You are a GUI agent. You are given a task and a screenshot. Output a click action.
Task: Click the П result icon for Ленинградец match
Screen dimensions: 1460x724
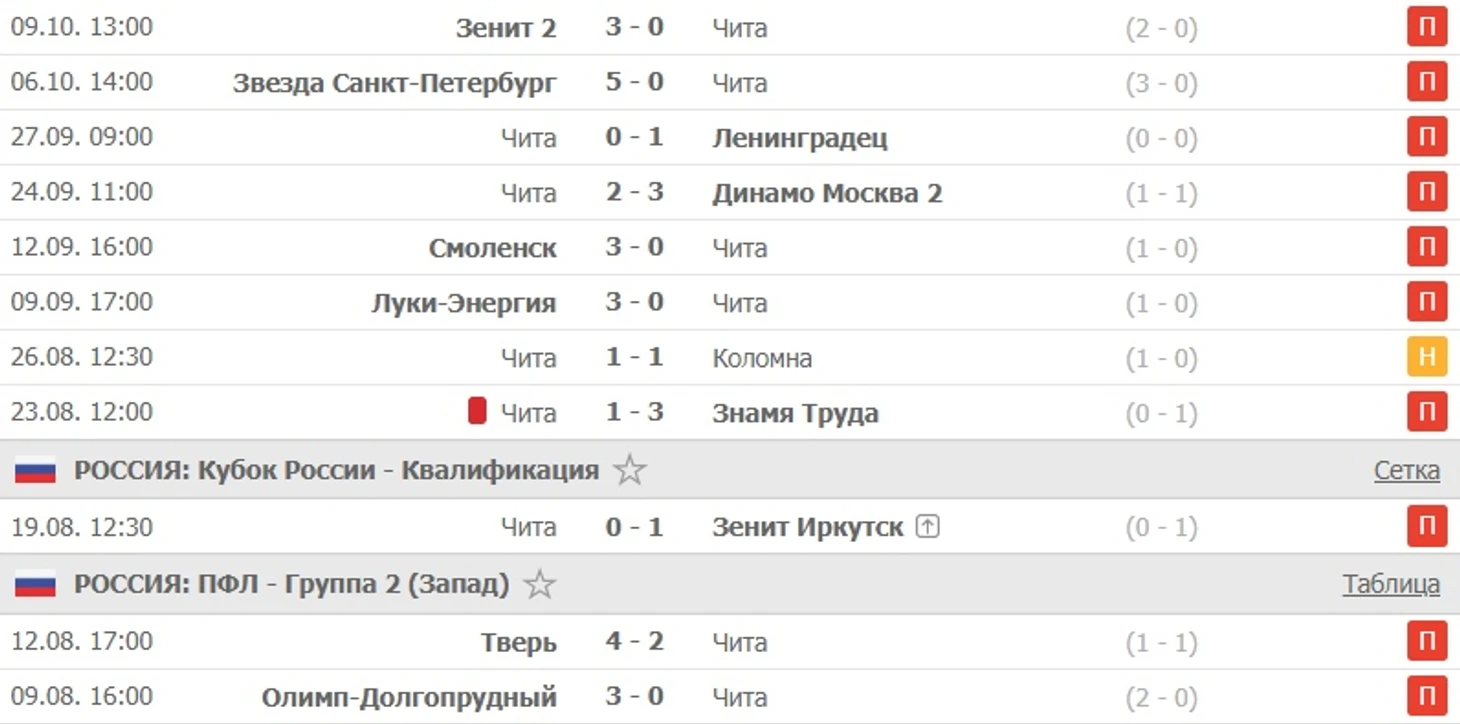click(x=1426, y=137)
